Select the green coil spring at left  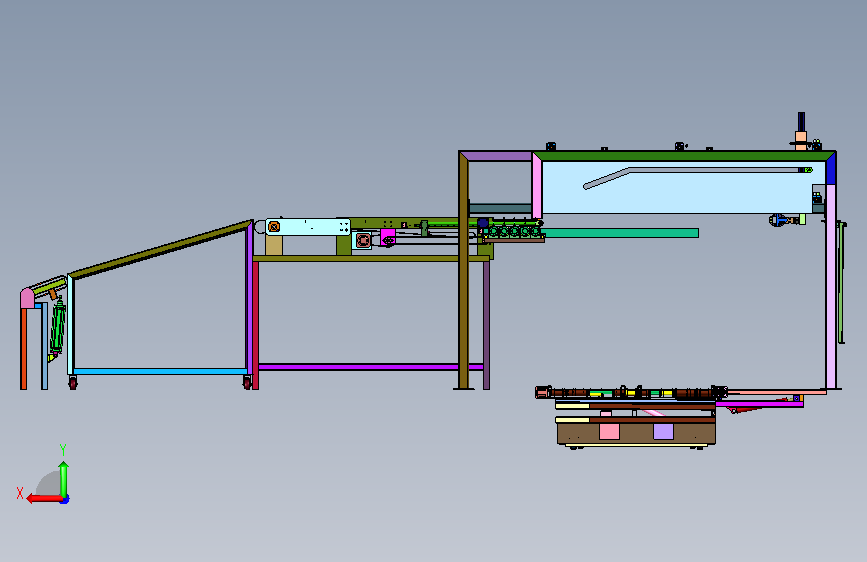(x=58, y=326)
